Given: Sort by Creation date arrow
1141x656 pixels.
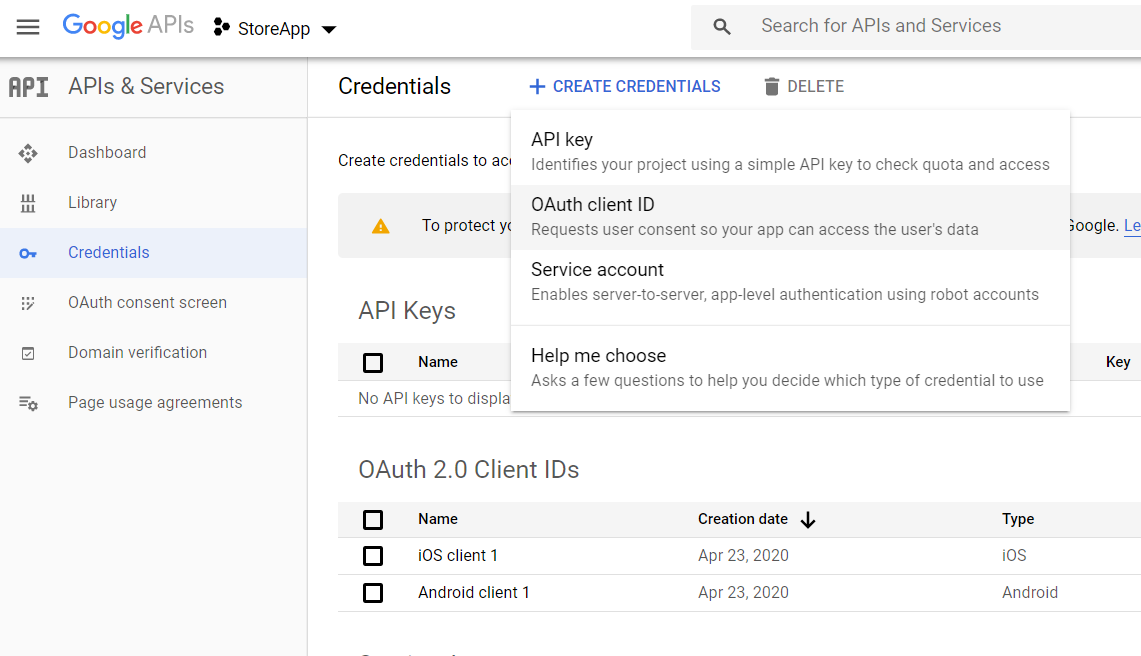Looking at the screenshot, I should [x=808, y=520].
